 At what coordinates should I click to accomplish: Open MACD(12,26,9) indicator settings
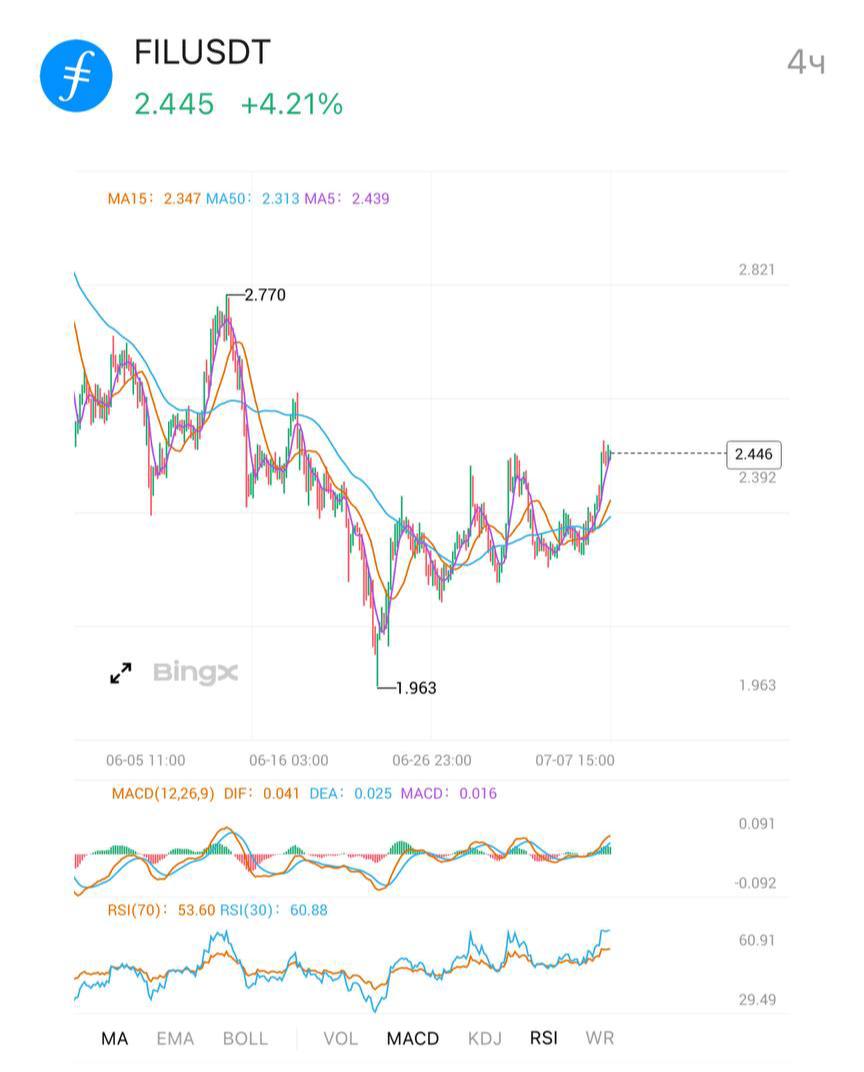[163, 793]
